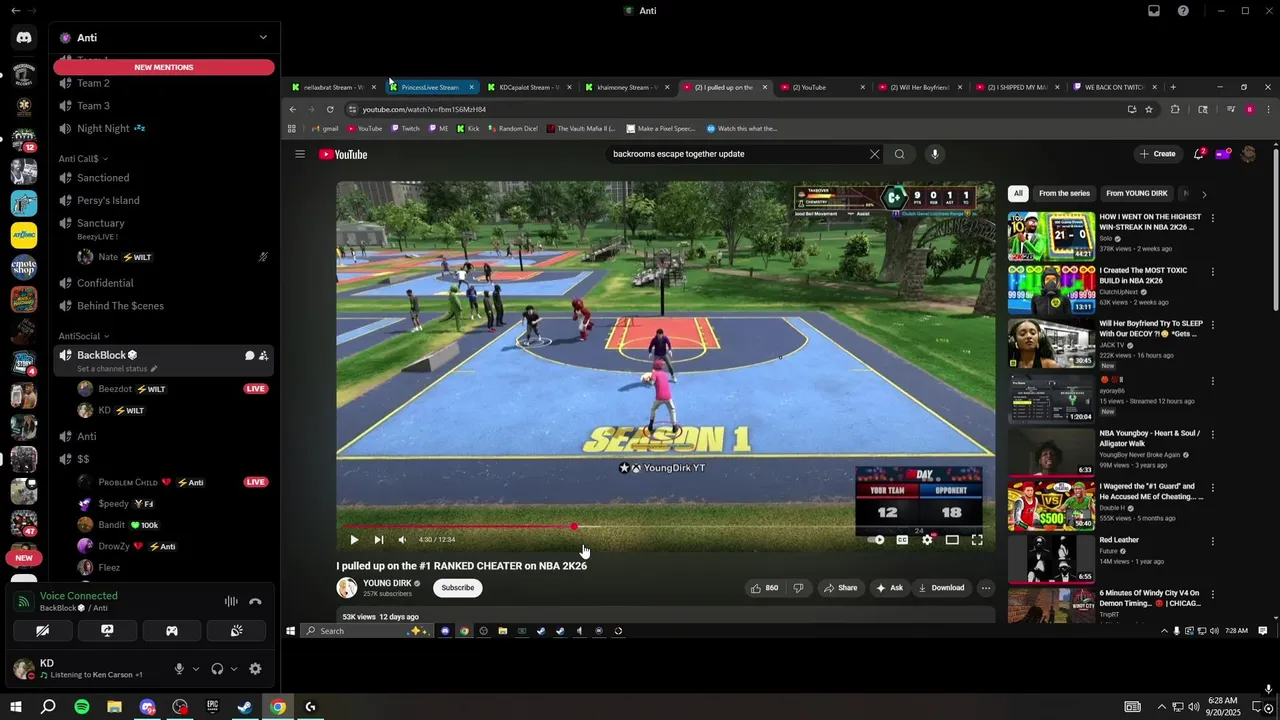Switch video to theater mode

coord(952,539)
